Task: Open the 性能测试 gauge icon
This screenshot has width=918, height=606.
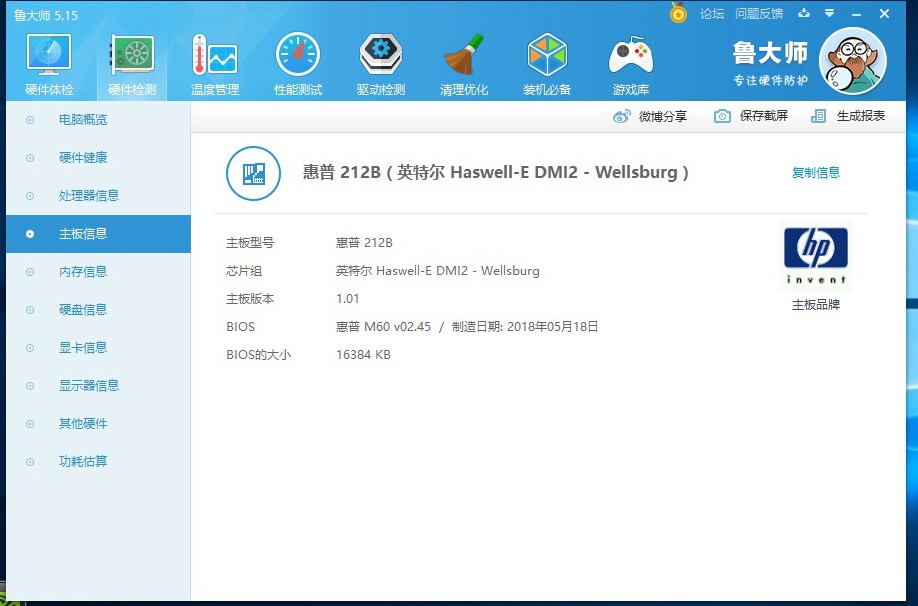Action: (298, 54)
